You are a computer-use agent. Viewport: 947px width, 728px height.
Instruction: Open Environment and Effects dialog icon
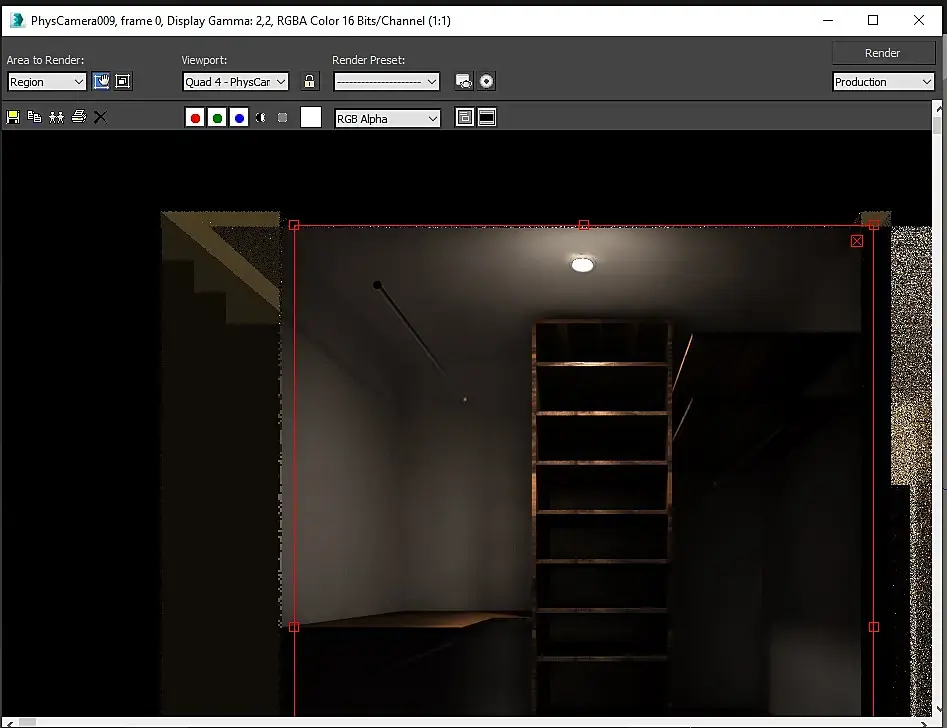[486, 81]
